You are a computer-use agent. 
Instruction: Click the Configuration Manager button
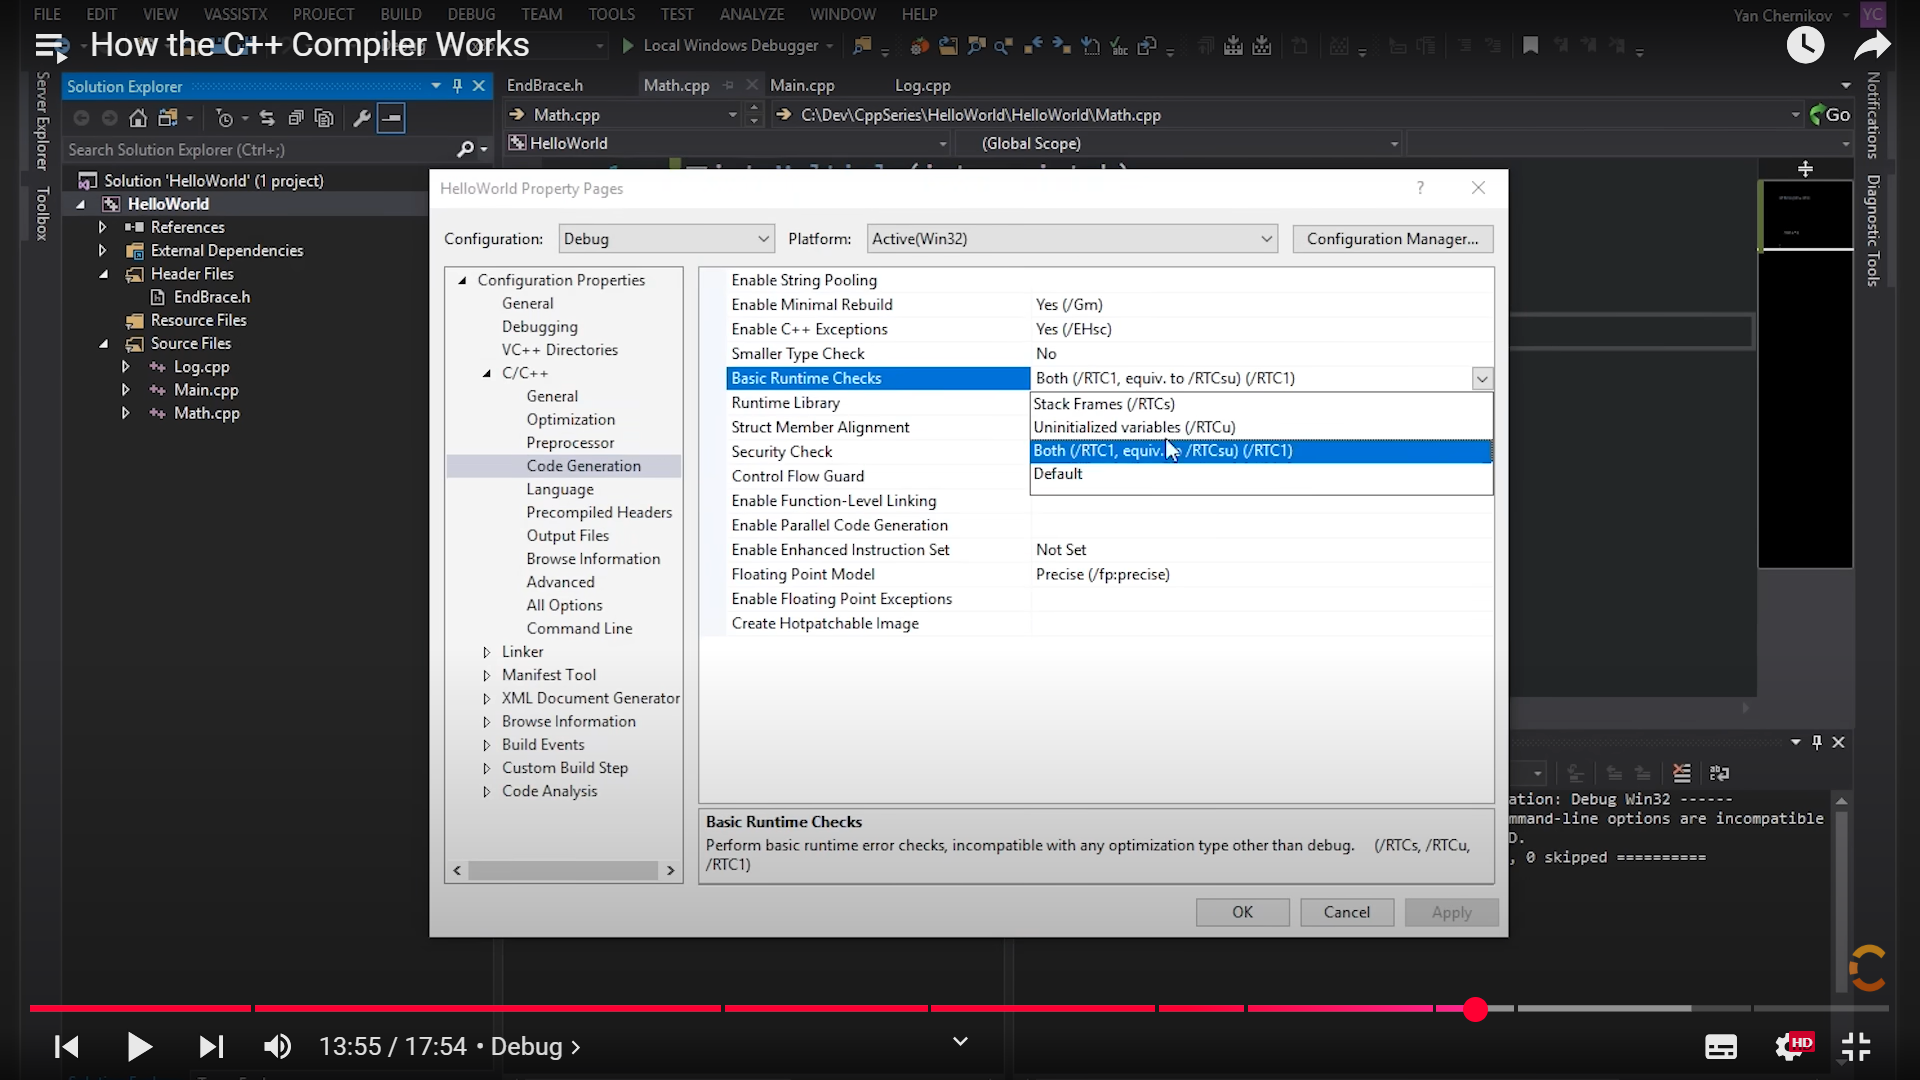1392,239
